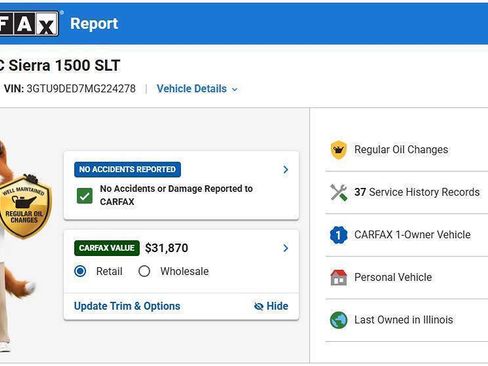Viewport: 488px width, 366px height.
Task: Click the green CARFAX Value label
Action: click(x=107, y=248)
